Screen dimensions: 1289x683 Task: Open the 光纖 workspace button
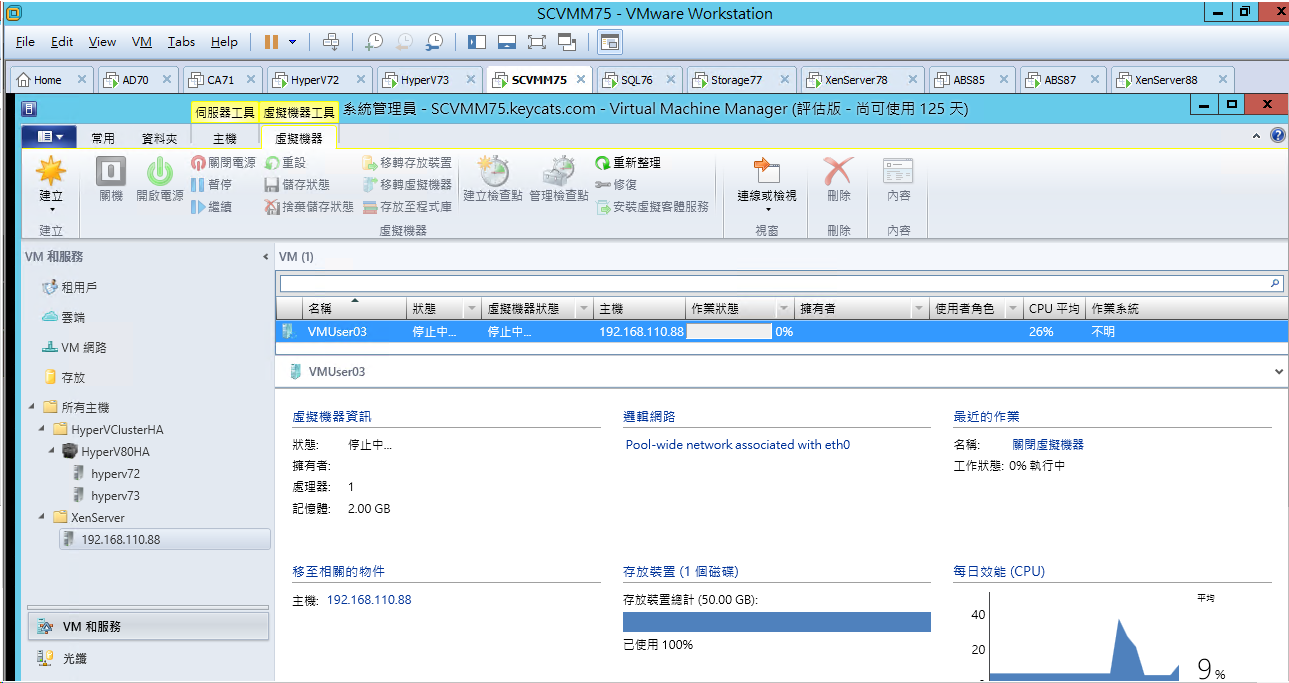coord(148,658)
